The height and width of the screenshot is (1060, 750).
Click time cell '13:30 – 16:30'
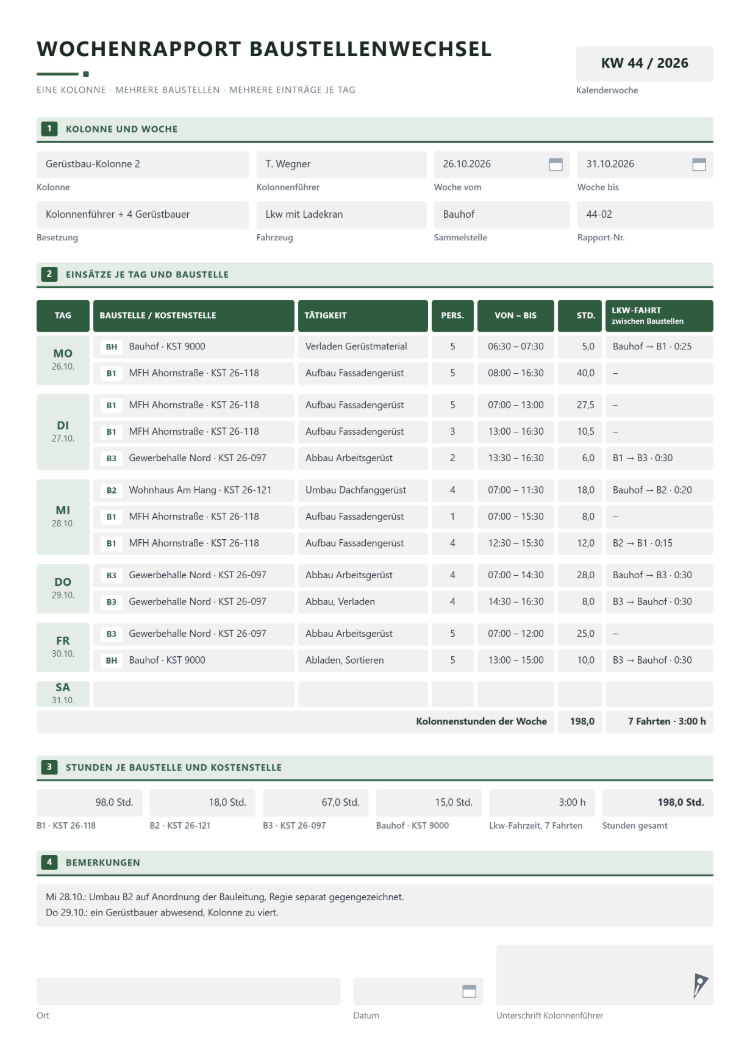[x=515, y=458]
